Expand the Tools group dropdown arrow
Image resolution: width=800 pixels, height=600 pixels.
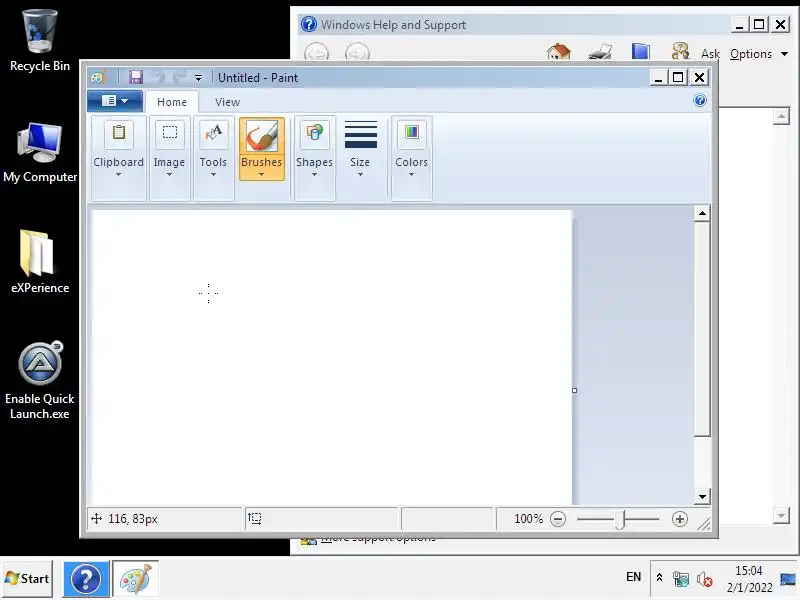point(213,175)
